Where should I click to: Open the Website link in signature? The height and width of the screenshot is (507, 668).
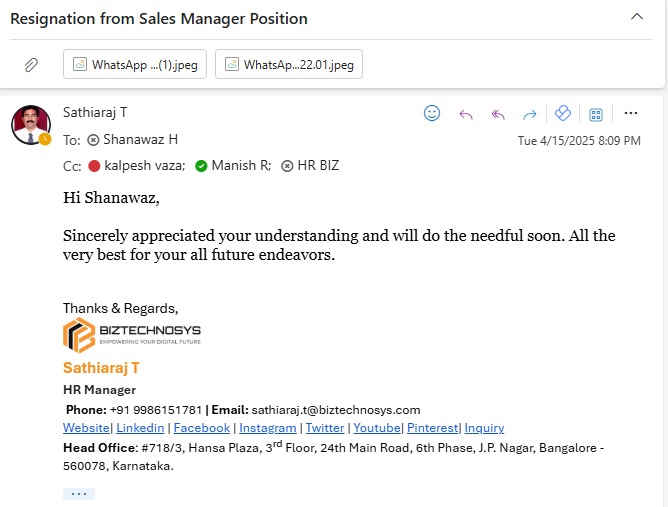86,427
